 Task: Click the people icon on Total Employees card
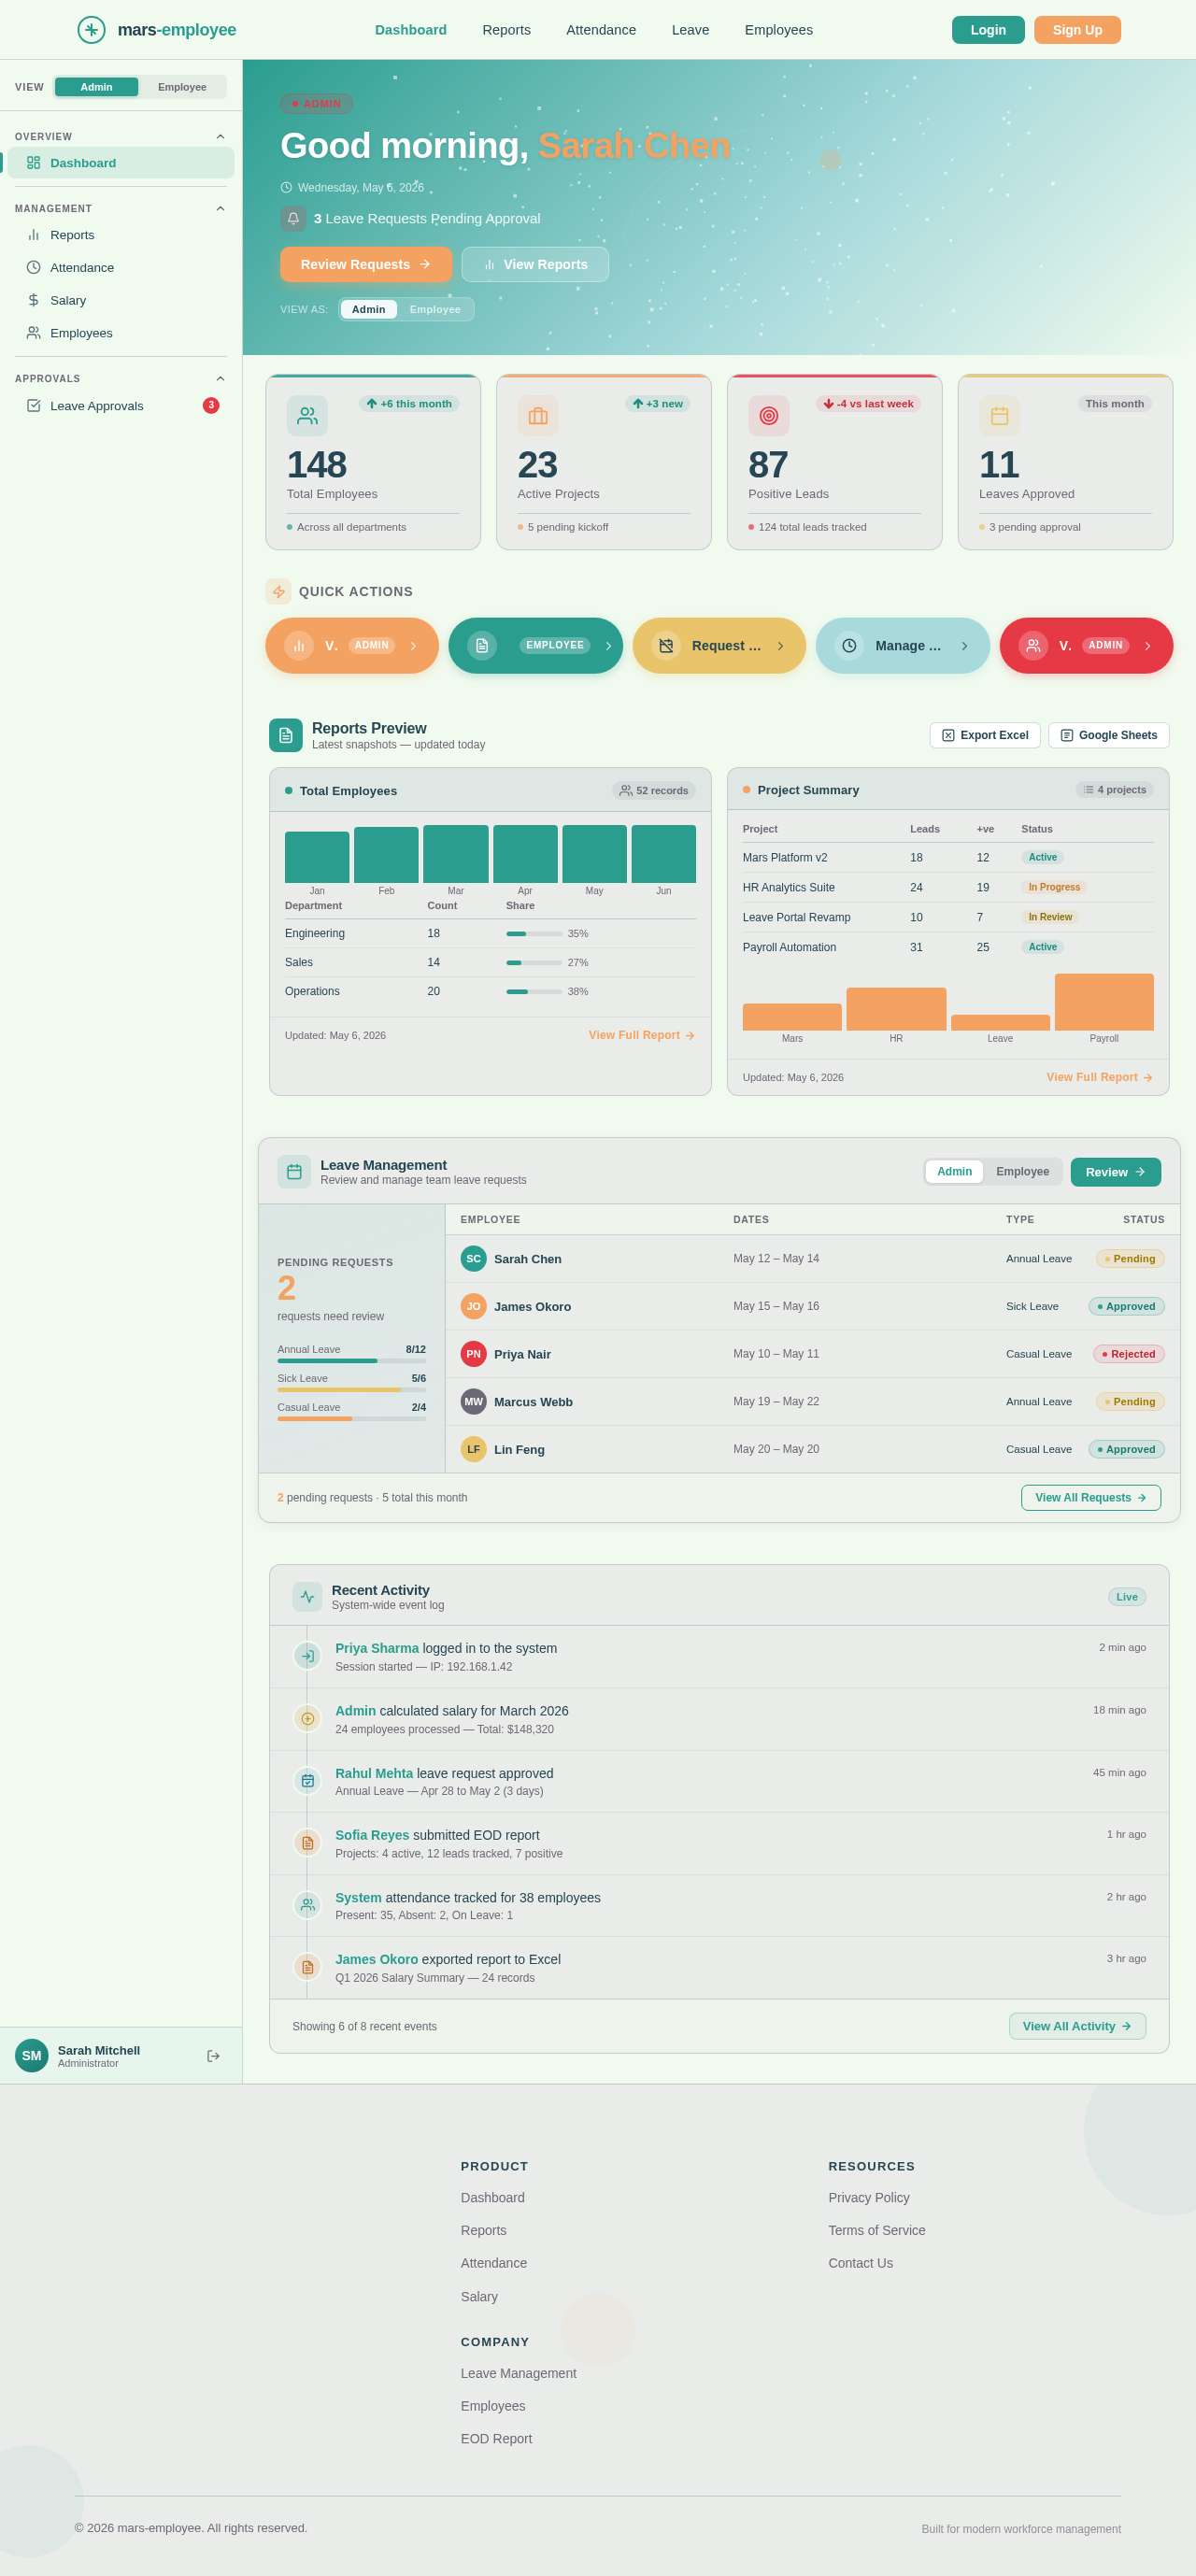[x=307, y=416]
